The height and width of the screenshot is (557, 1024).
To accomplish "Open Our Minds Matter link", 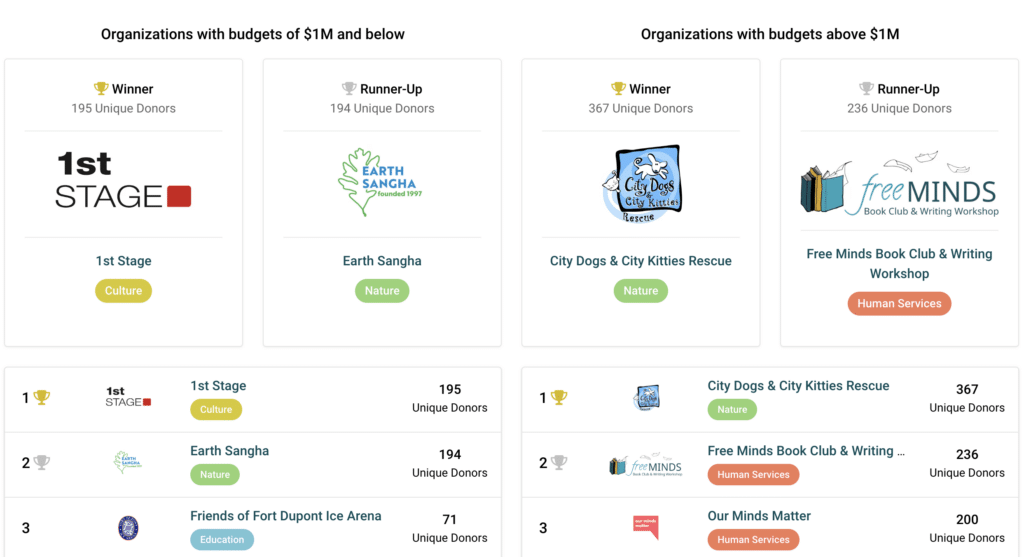I will 759,516.
